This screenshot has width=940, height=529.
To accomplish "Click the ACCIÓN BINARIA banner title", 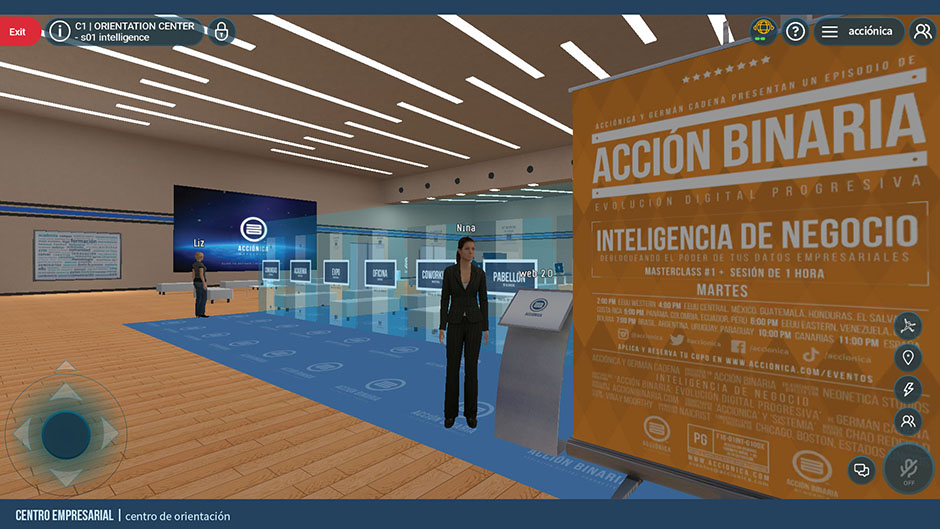I will click(758, 141).
